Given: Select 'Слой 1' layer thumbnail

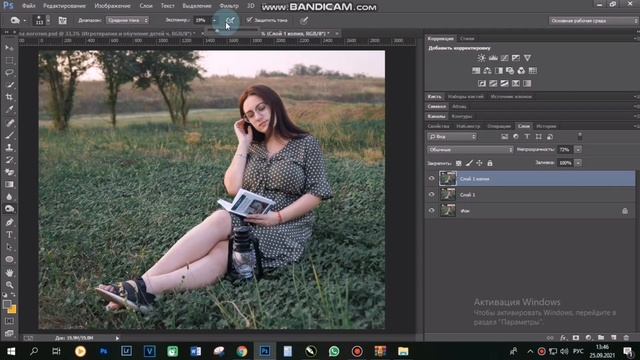Looking at the screenshot, I should (x=448, y=195).
